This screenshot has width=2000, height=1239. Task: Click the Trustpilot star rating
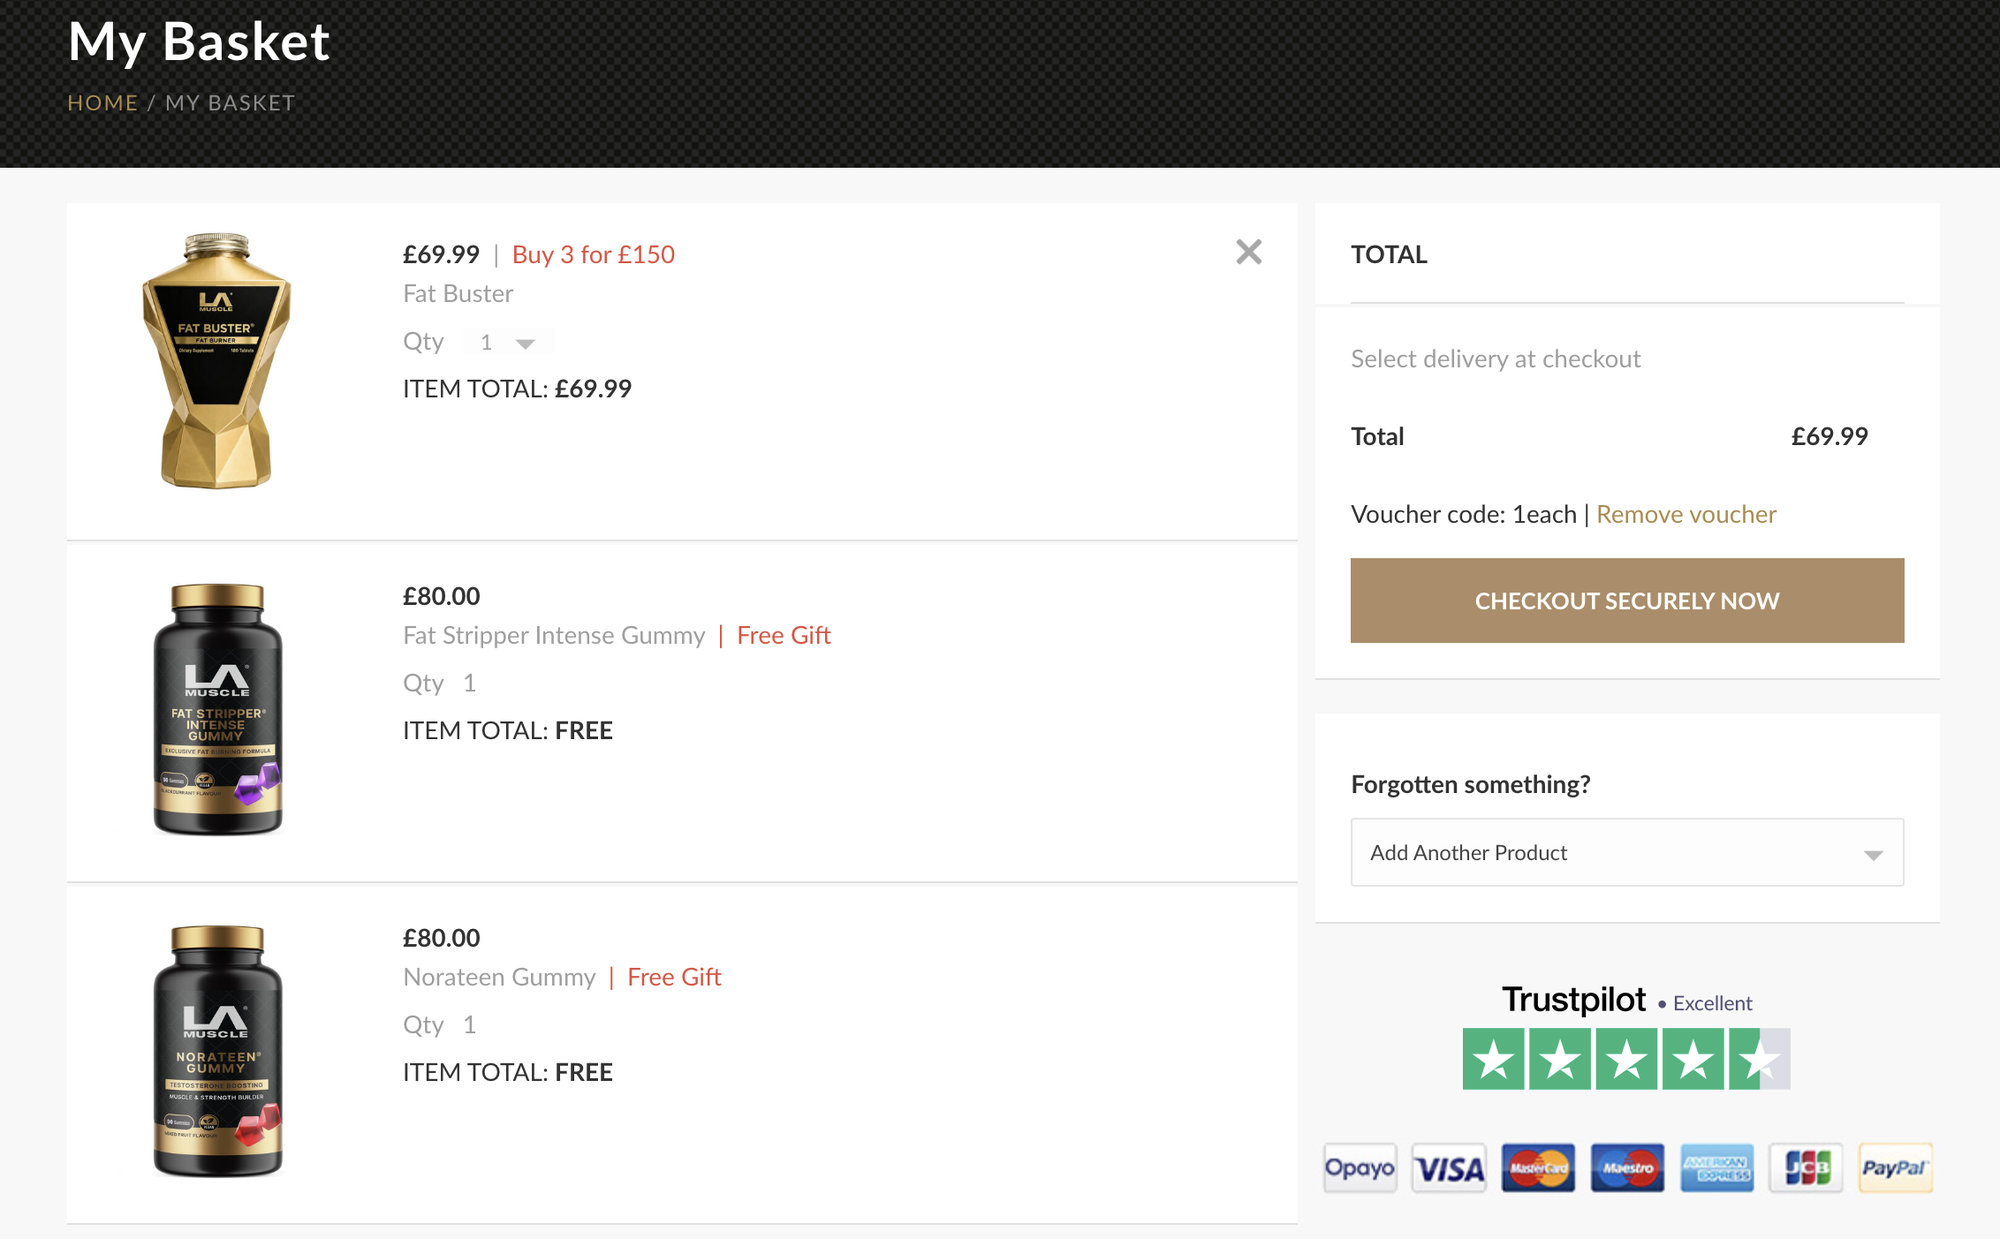point(1626,1058)
